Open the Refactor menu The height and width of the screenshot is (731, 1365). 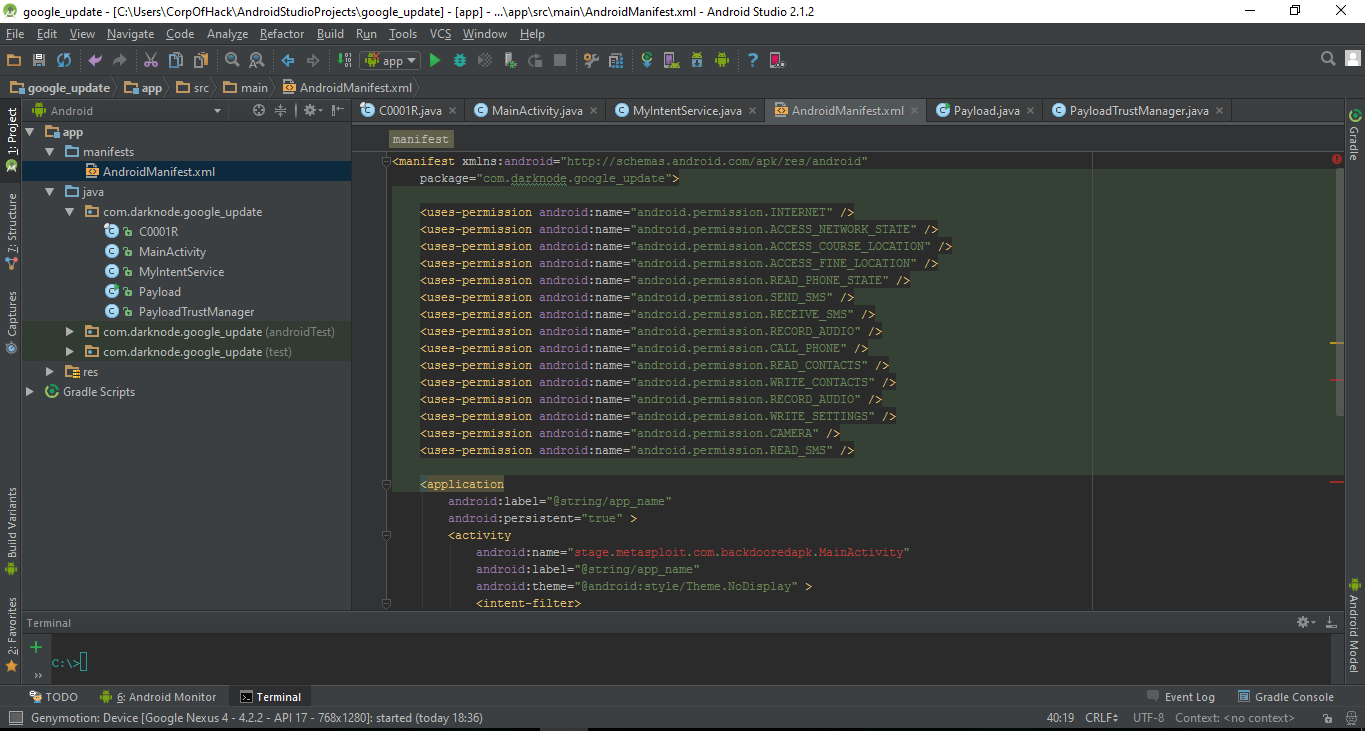click(282, 34)
